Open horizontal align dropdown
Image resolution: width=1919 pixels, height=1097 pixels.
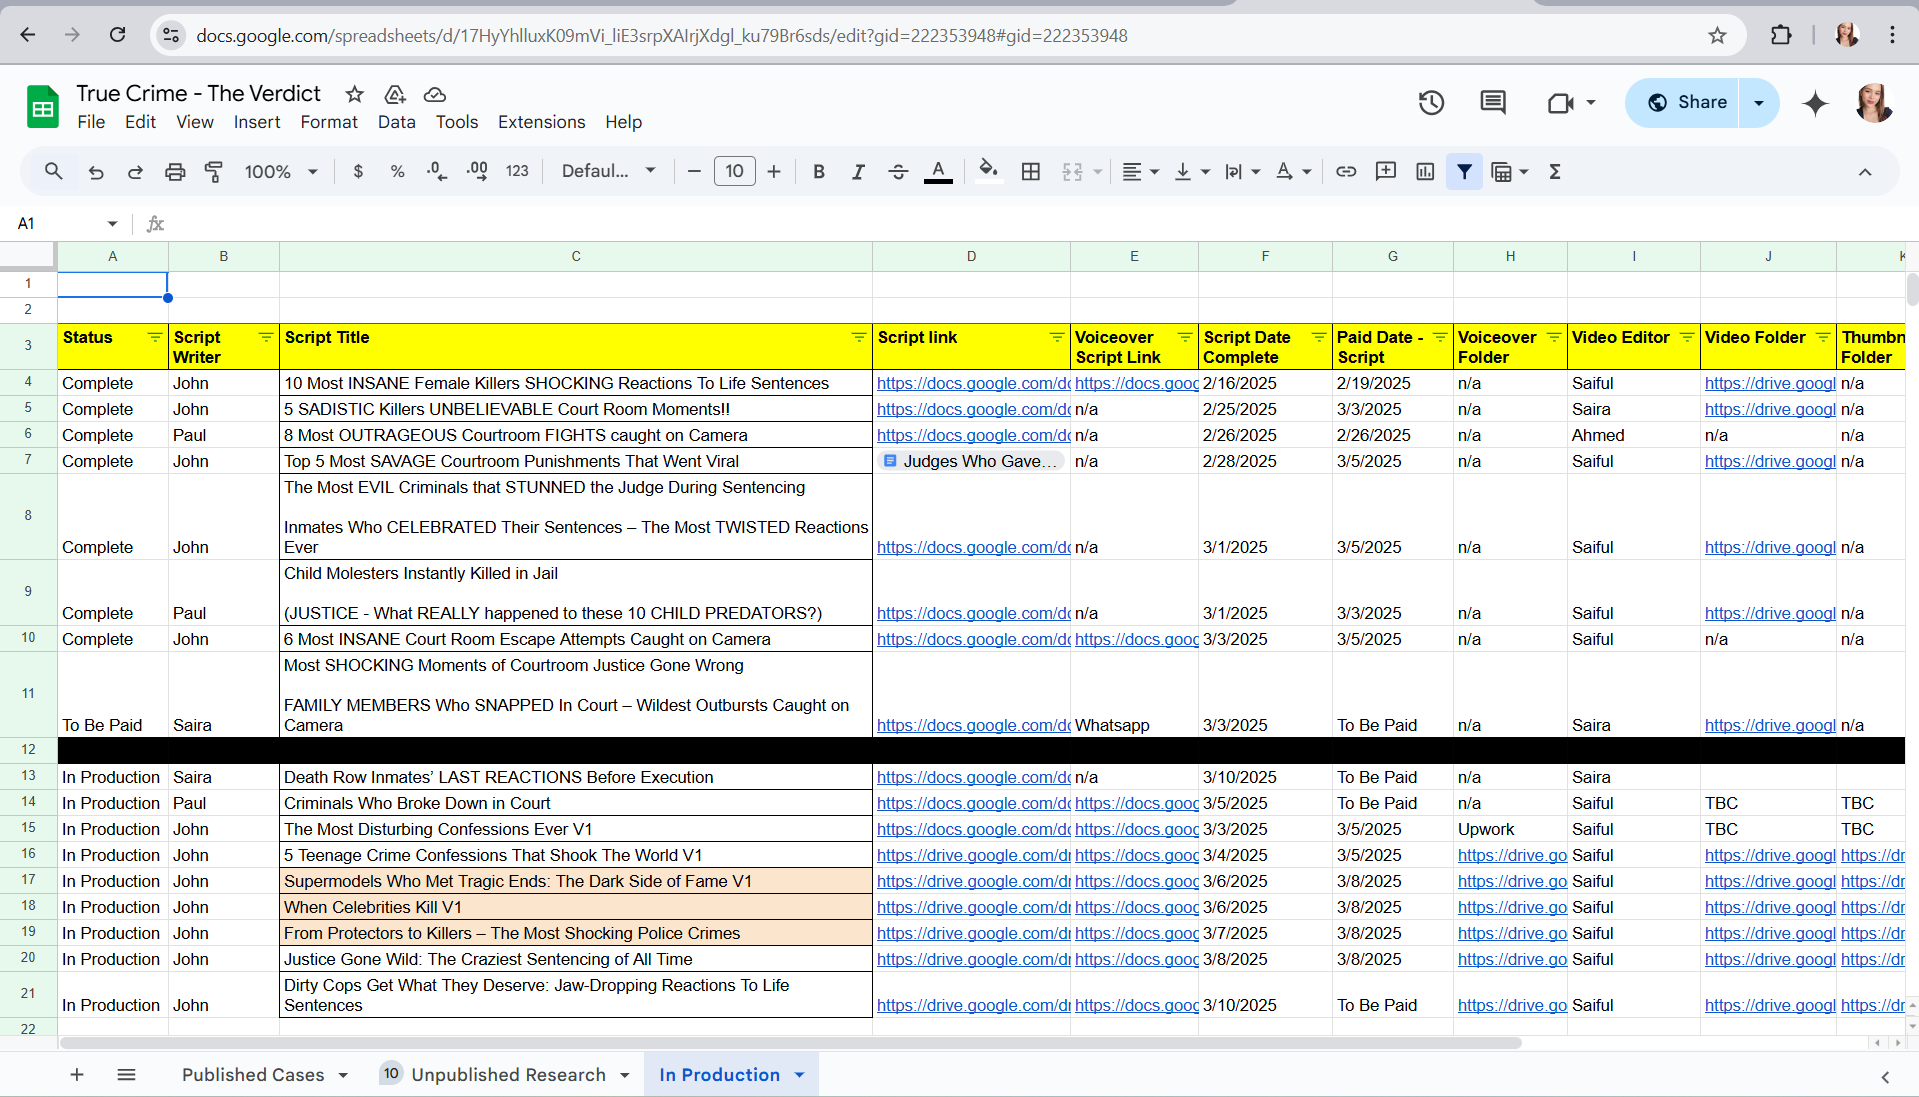[x=1140, y=171]
